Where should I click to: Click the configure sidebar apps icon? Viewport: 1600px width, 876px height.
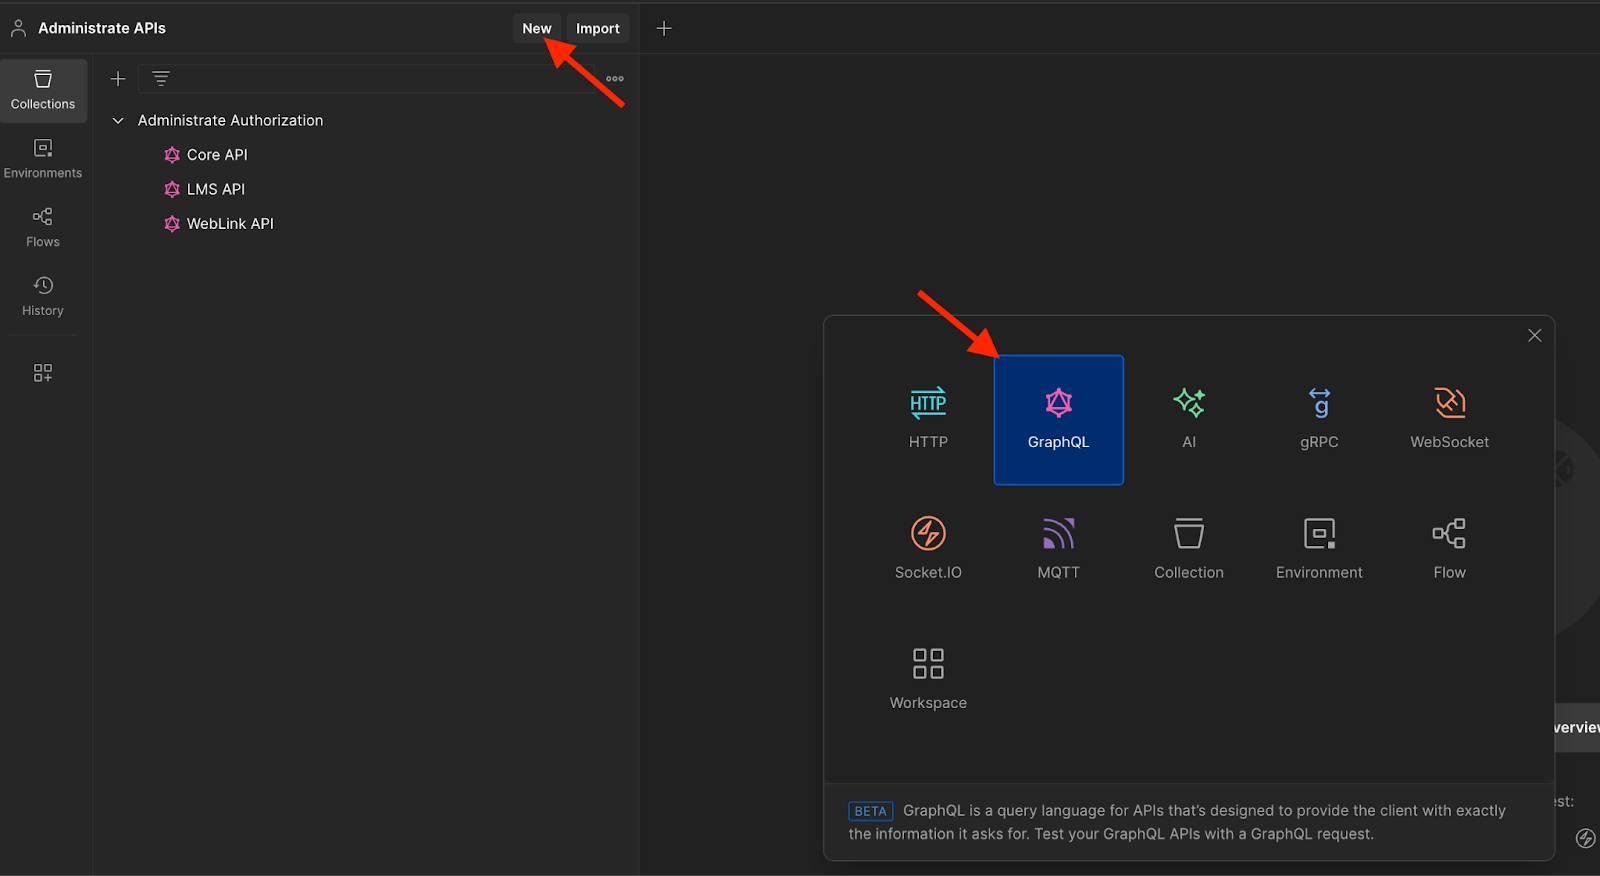point(43,373)
